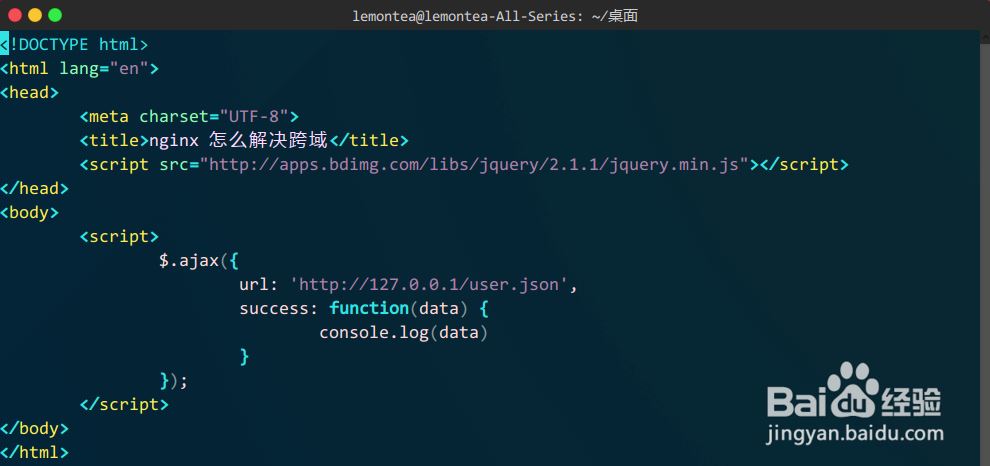Click the 'function' keyword in success callback
This screenshot has height=466, width=990.
[369, 308]
